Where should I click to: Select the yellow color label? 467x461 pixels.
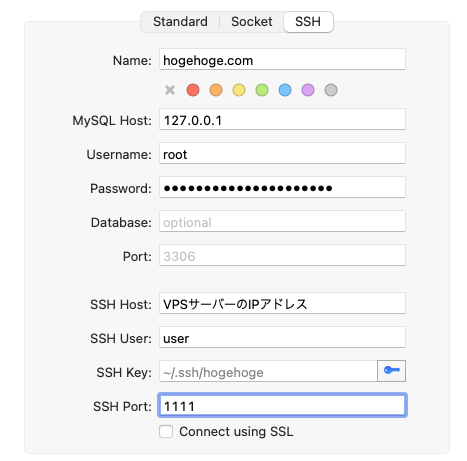[239, 90]
